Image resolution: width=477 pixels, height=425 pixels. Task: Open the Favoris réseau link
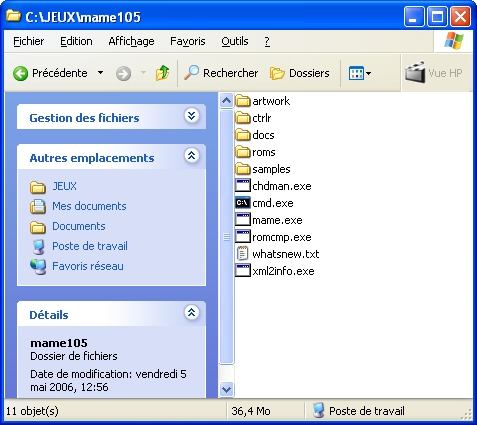point(88,266)
